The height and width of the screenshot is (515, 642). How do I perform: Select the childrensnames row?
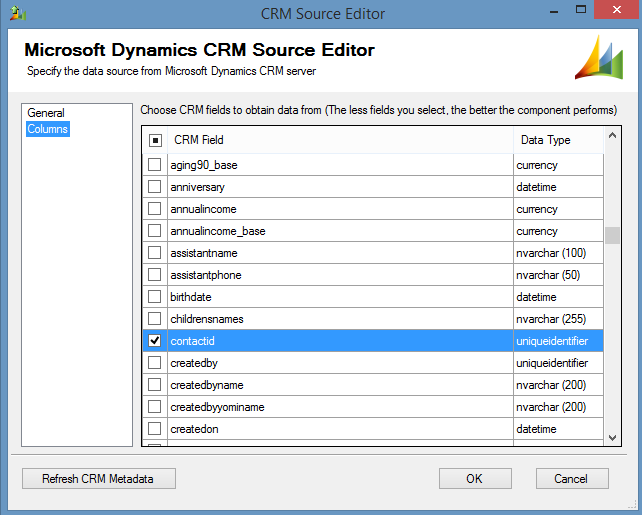pyautogui.click(x=340, y=319)
